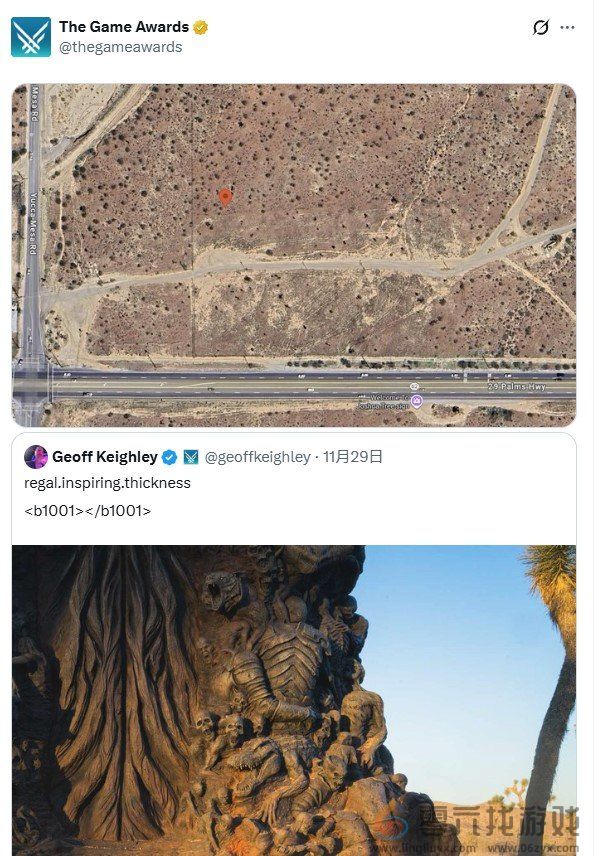Open the @thegameawards handle

click(x=121, y=47)
